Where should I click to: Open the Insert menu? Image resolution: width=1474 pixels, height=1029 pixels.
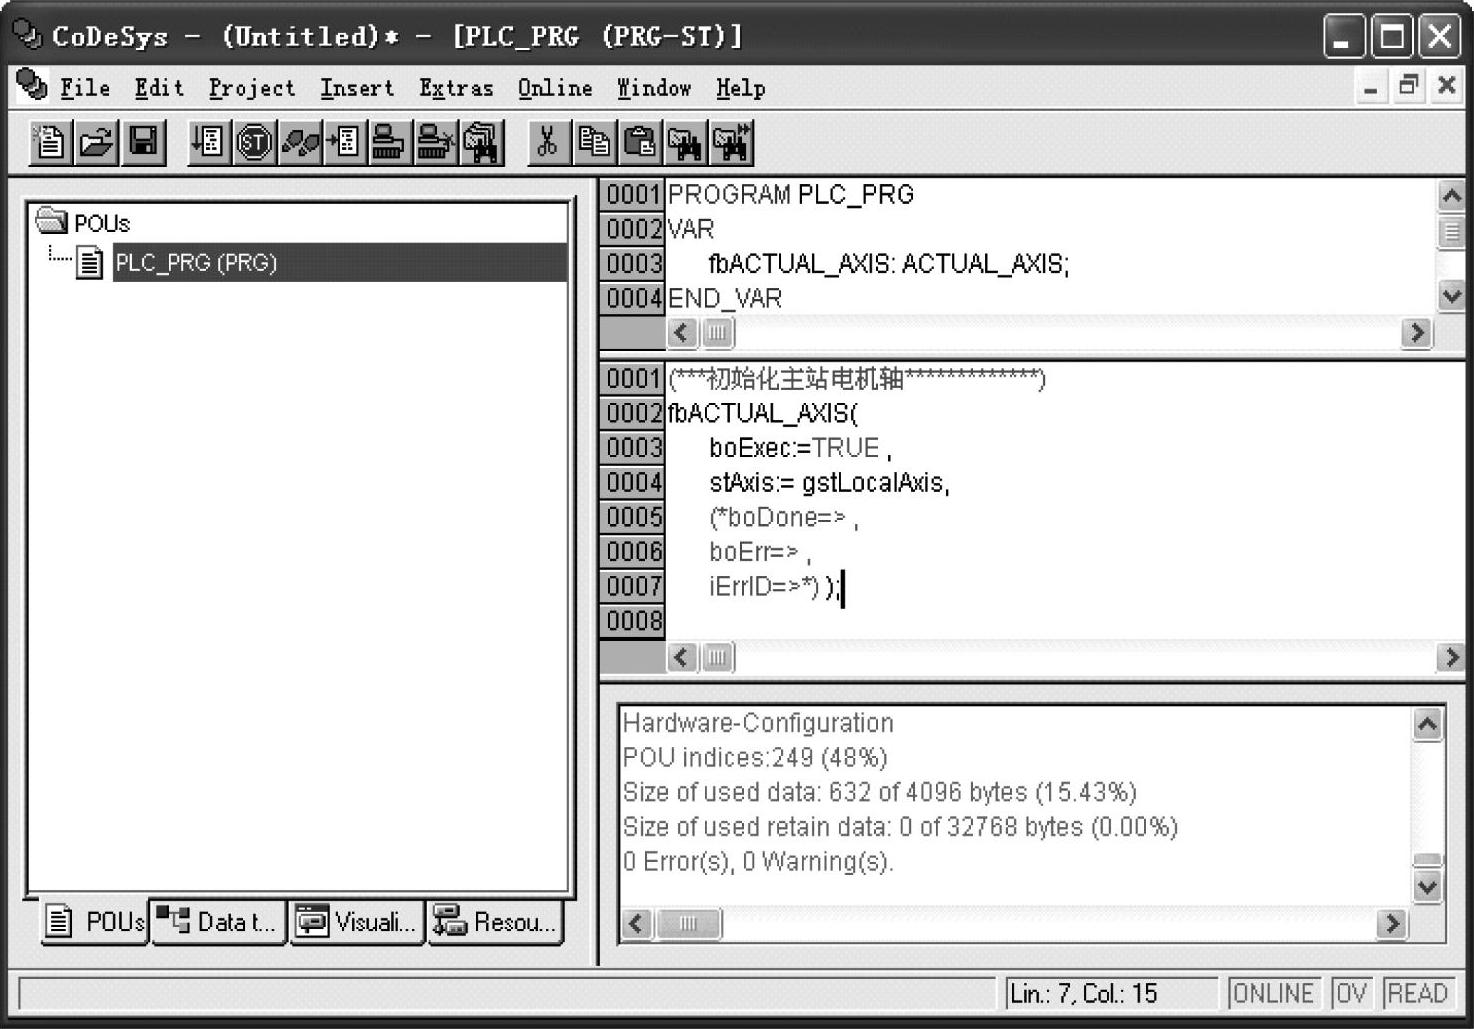(357, 88)
